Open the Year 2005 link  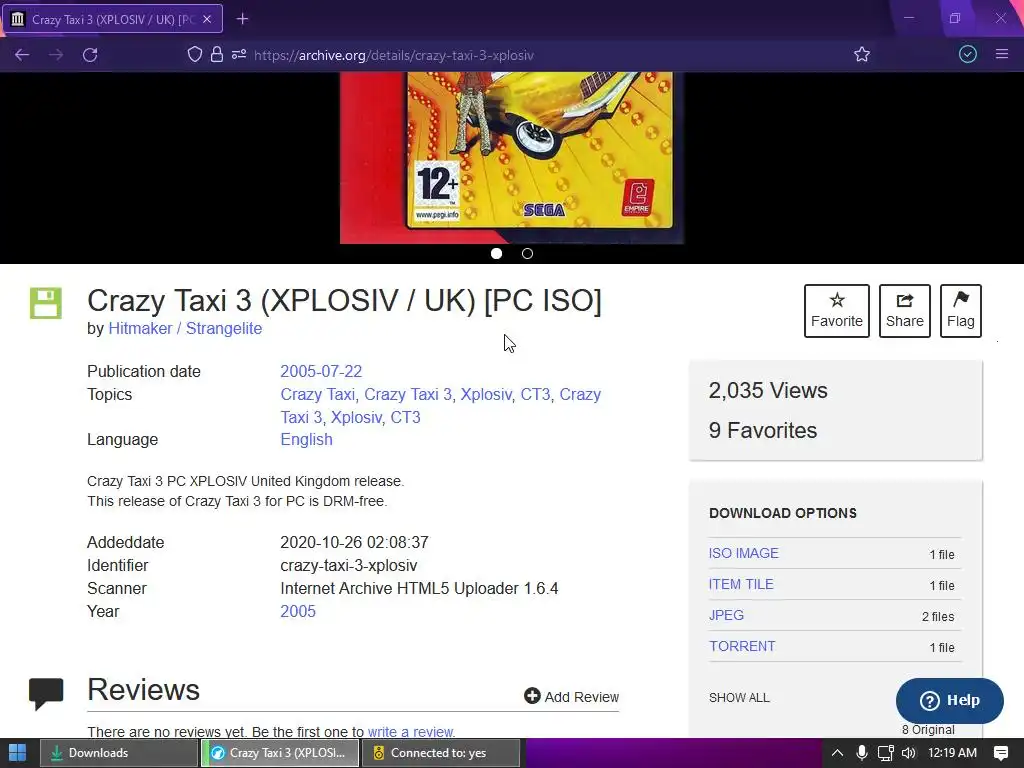pyautogui.click(x=298, y=611)
